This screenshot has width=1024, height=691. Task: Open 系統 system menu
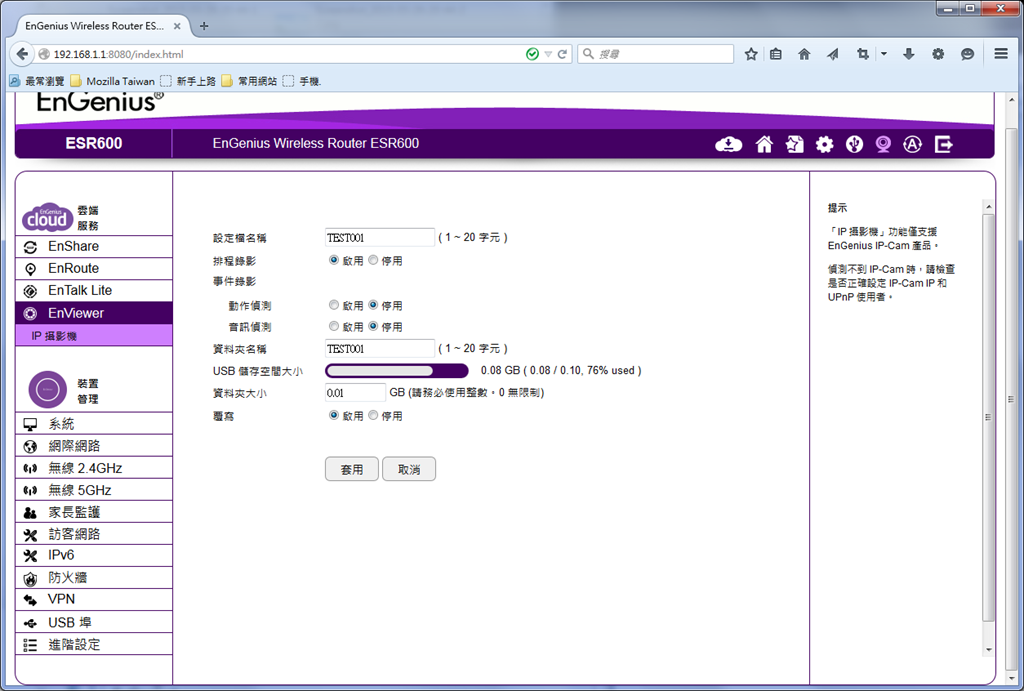pos(93,424)
